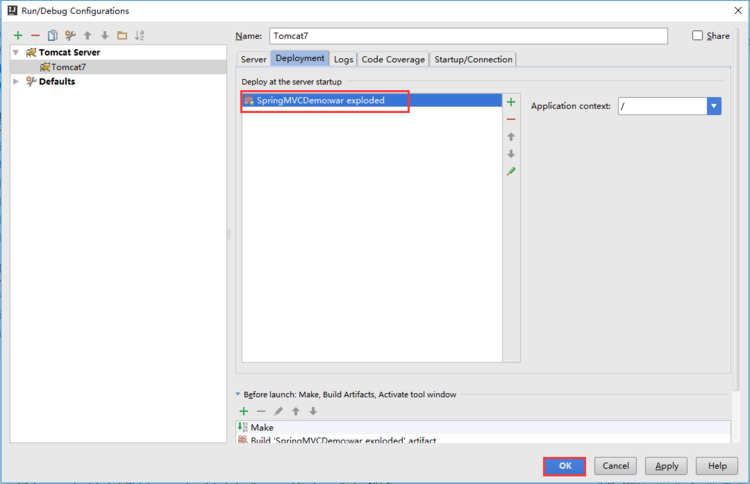Select the Build 'SpringMVCDemo:war exploded' artifact task
Viewport: 750px width, 484px height.
(x=483, y=439)
